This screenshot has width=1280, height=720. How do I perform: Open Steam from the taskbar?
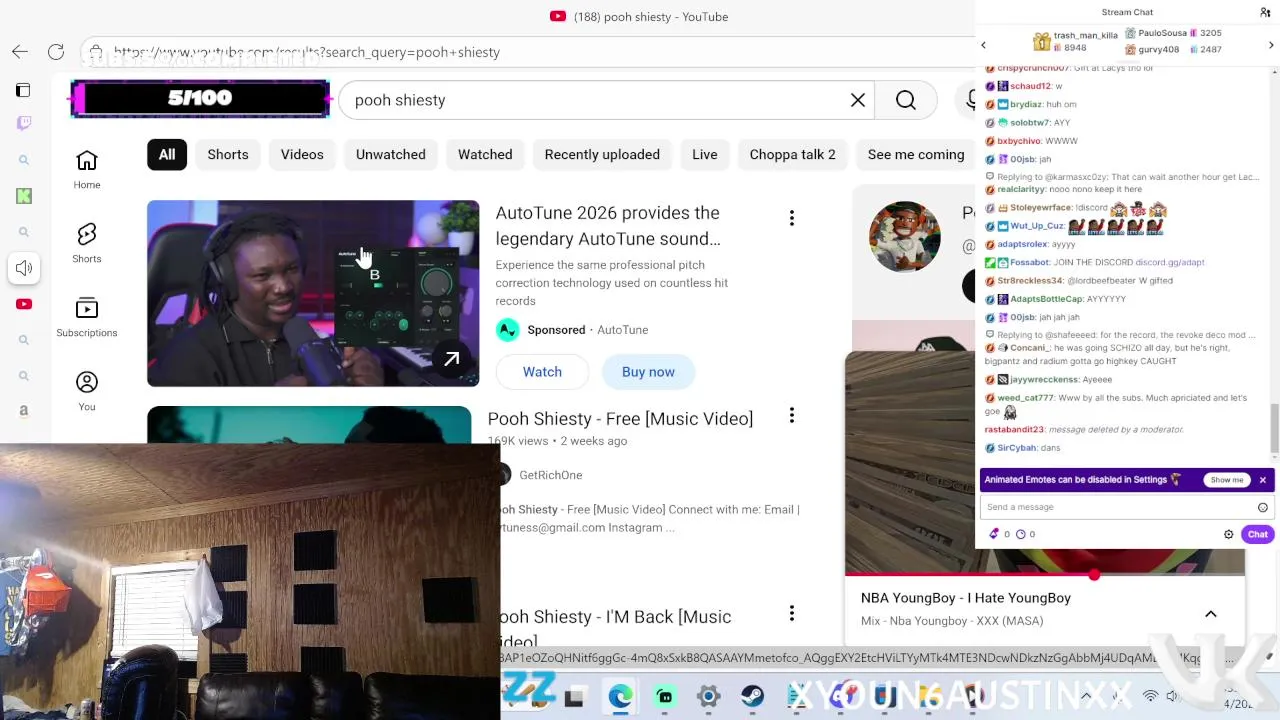(x=752, y=697)
